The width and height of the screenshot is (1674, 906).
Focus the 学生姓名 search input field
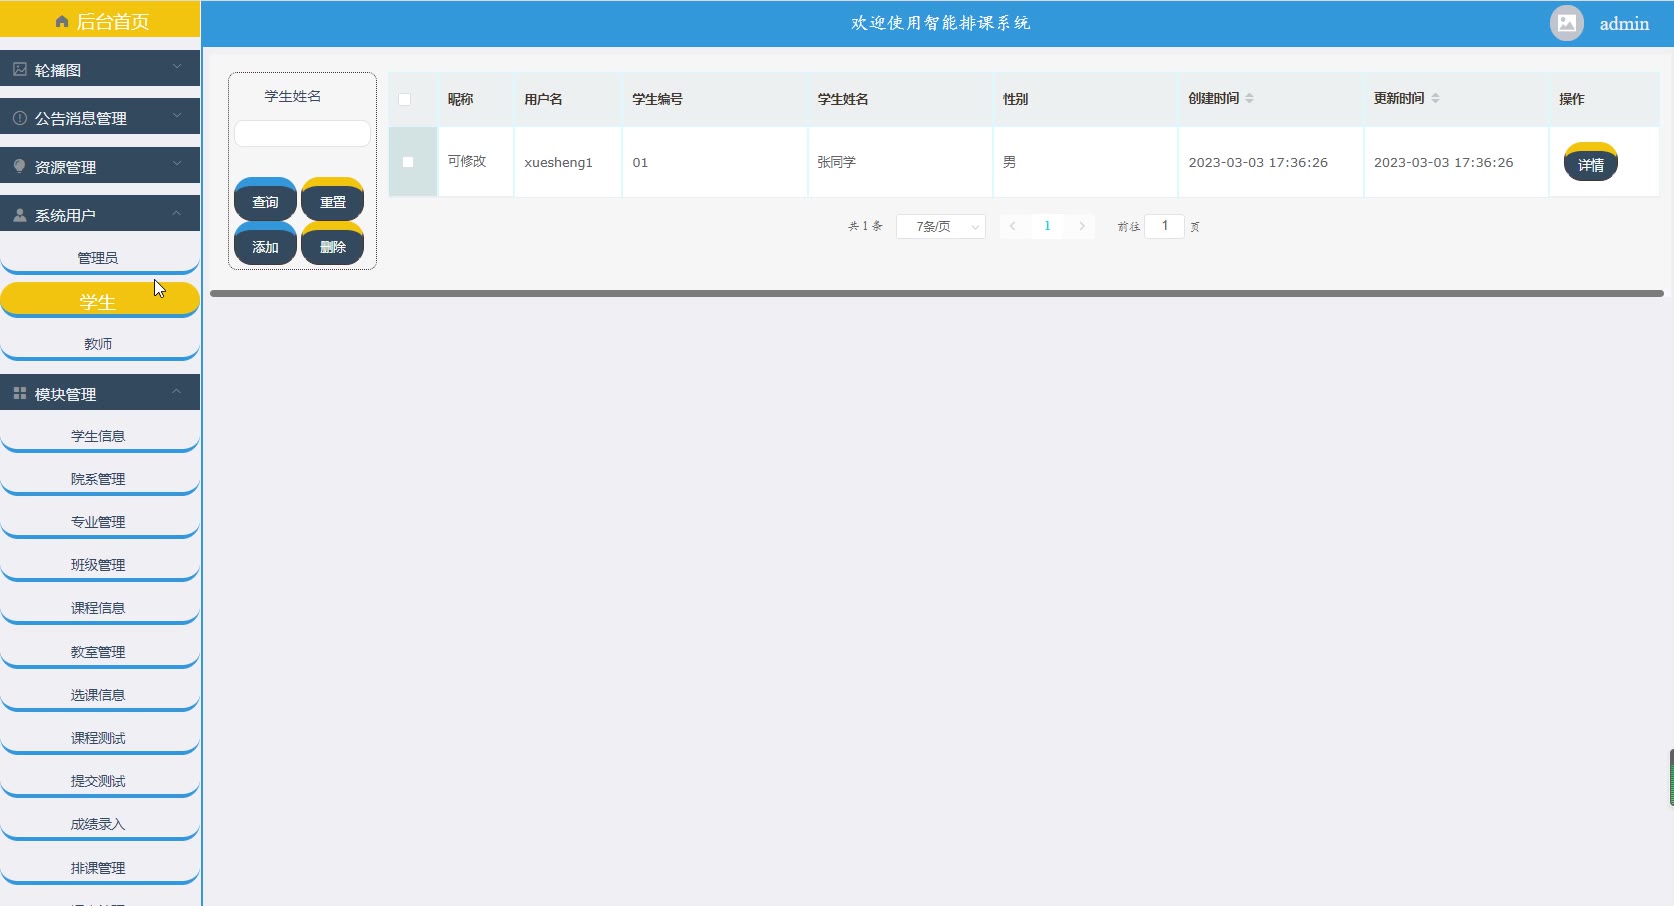pyautogui.click(x=302, y=133)
